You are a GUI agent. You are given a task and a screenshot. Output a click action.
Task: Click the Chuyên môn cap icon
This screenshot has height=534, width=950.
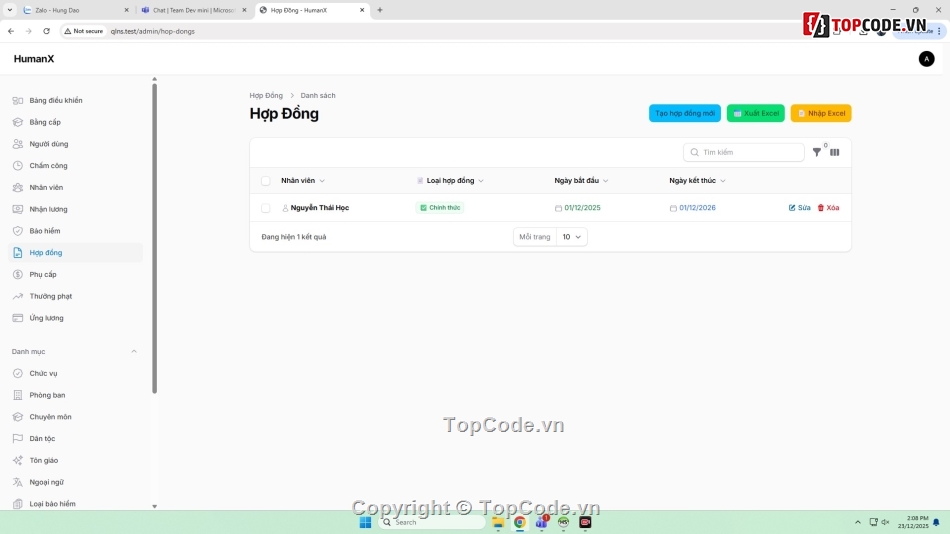(18, 417)
